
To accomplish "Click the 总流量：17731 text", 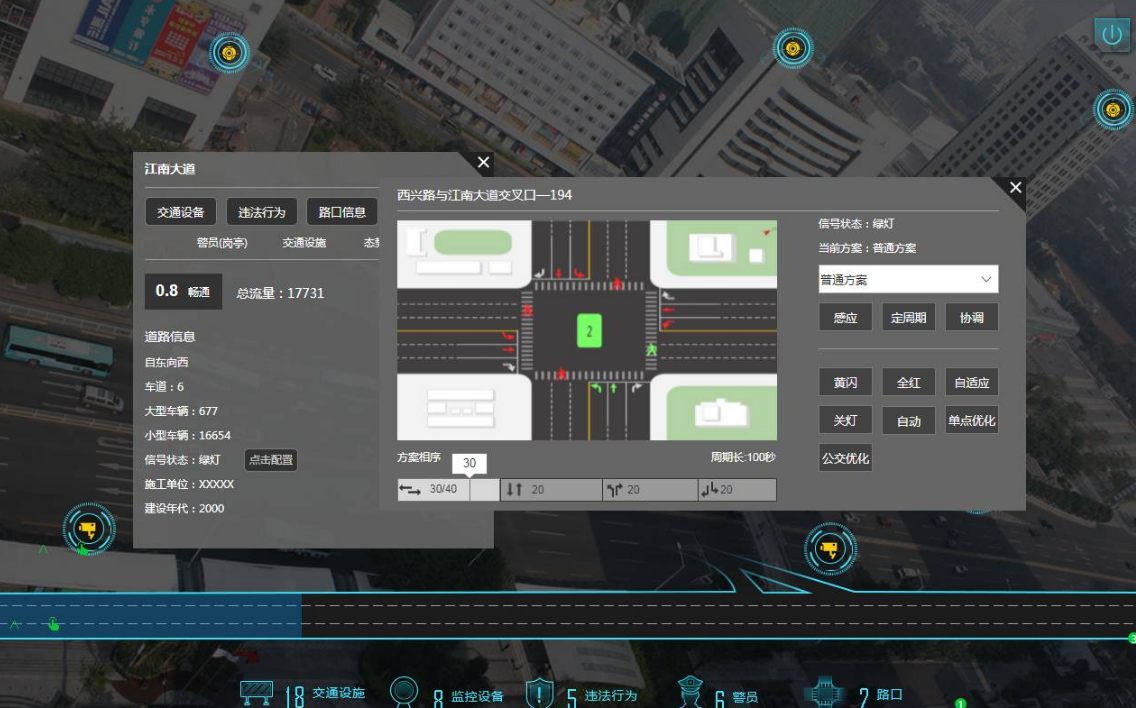I will tap(280, 293).
